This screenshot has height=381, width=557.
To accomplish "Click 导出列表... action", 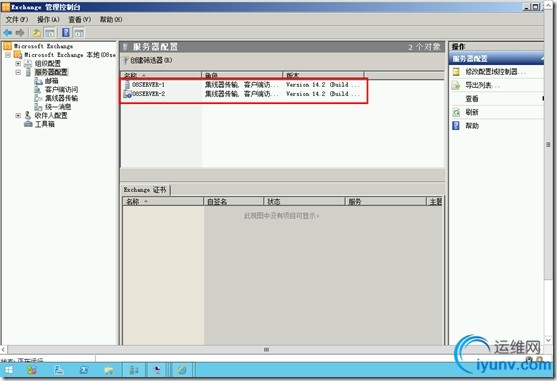I will [482, 85].
